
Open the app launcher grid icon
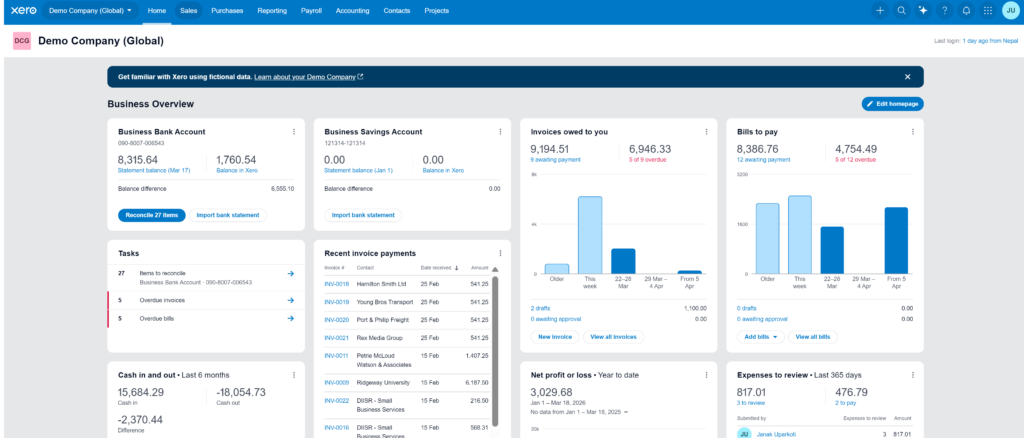[988, 10]
